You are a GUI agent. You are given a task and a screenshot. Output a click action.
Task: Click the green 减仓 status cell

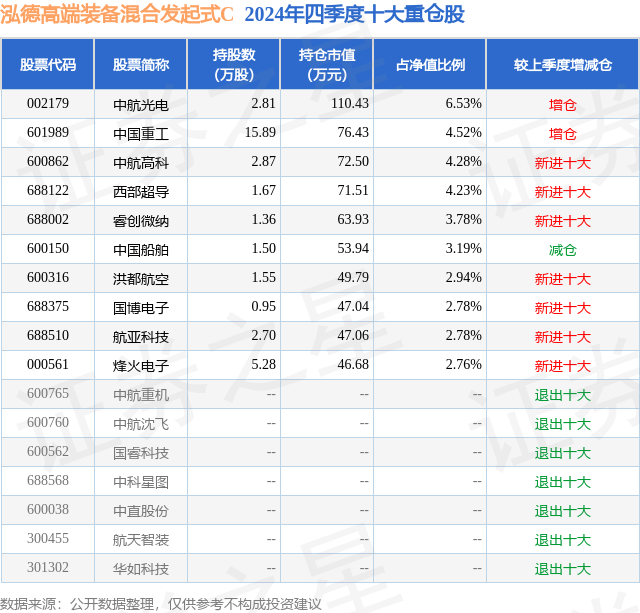click(x=562, y=250)
